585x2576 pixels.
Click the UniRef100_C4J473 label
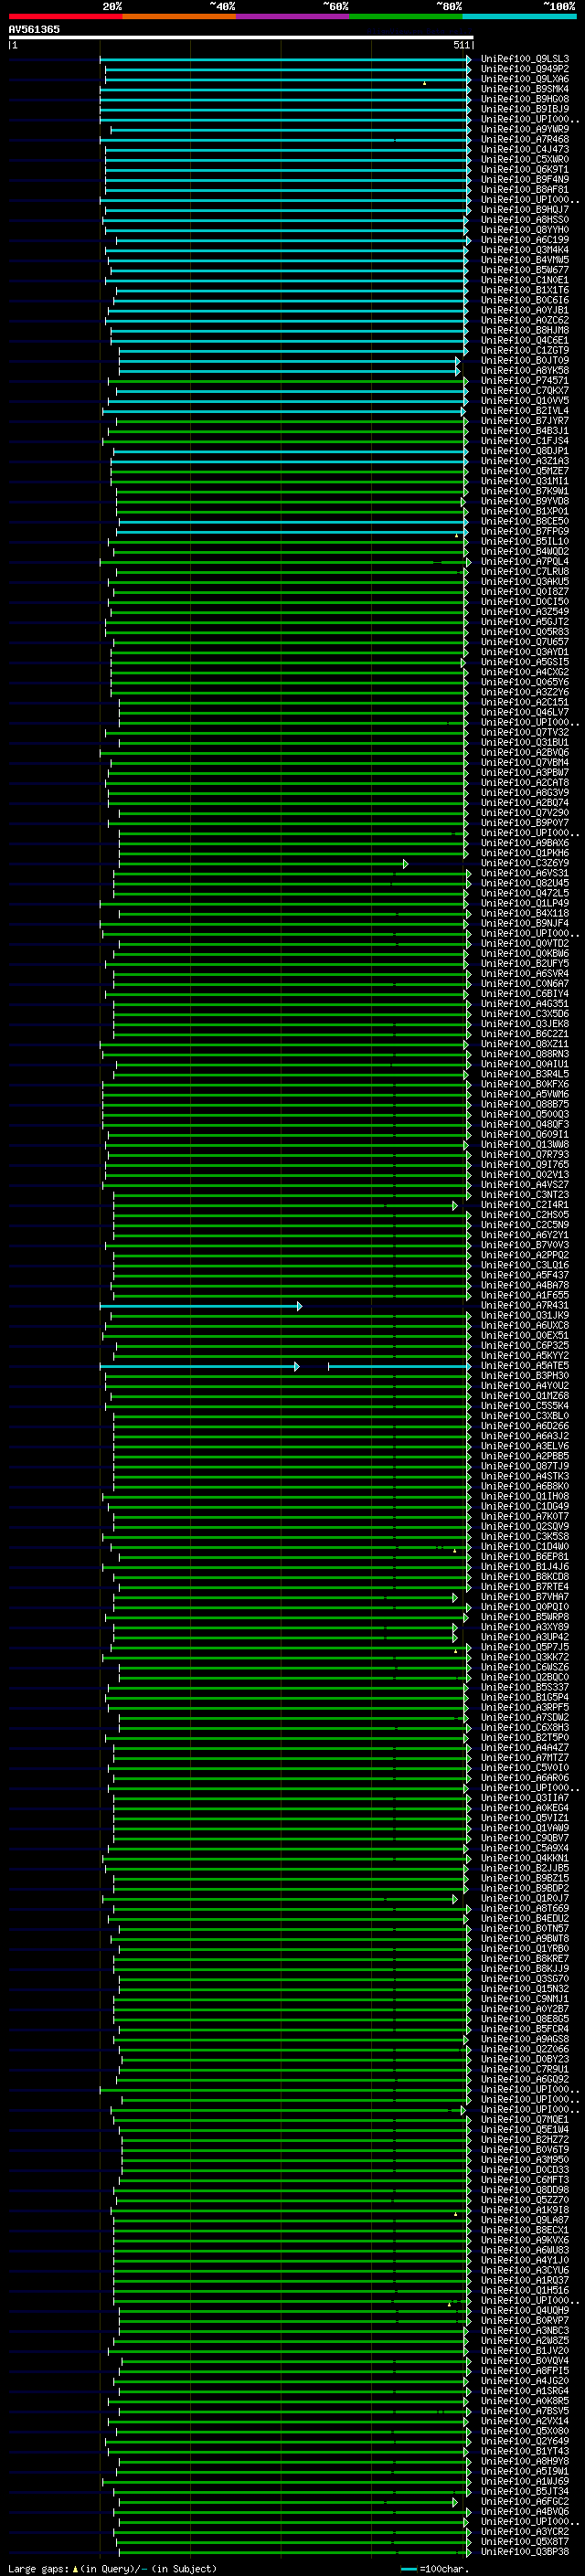(x=524, y=150)
